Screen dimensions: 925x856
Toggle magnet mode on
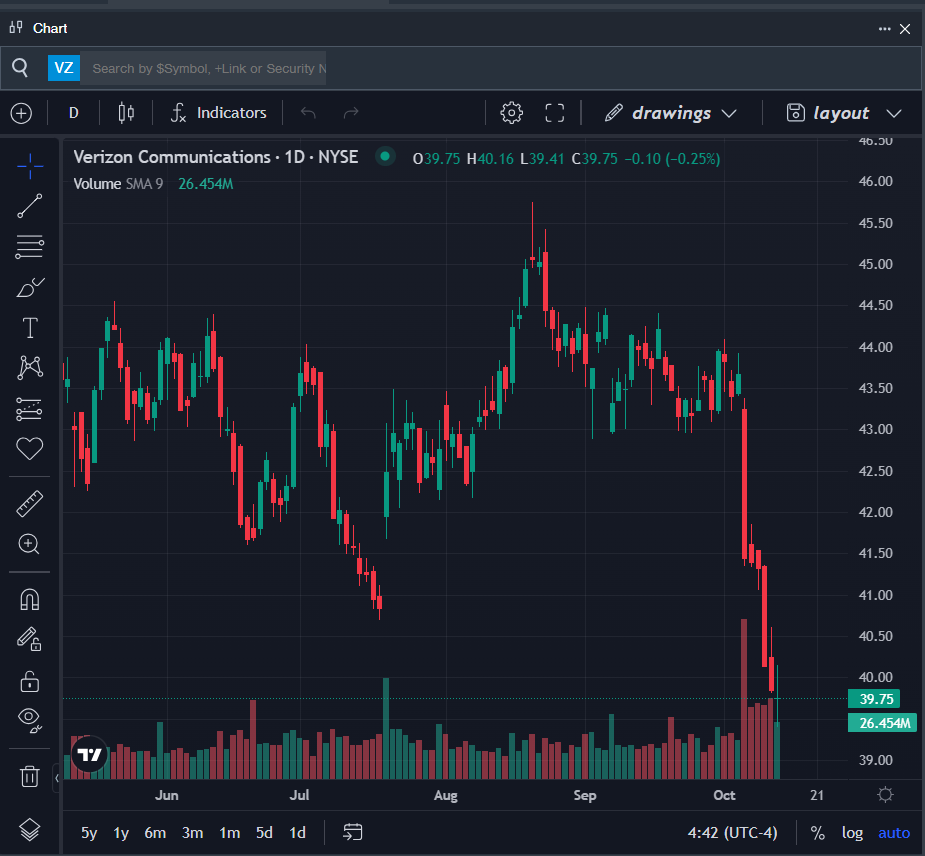[30, 599]
